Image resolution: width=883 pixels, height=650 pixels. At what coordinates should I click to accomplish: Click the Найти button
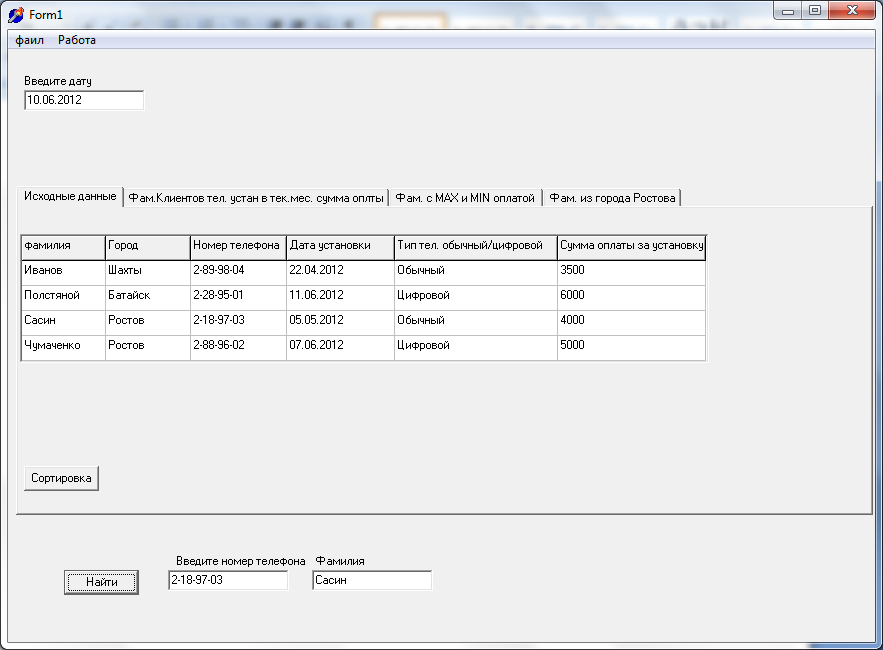101,582
